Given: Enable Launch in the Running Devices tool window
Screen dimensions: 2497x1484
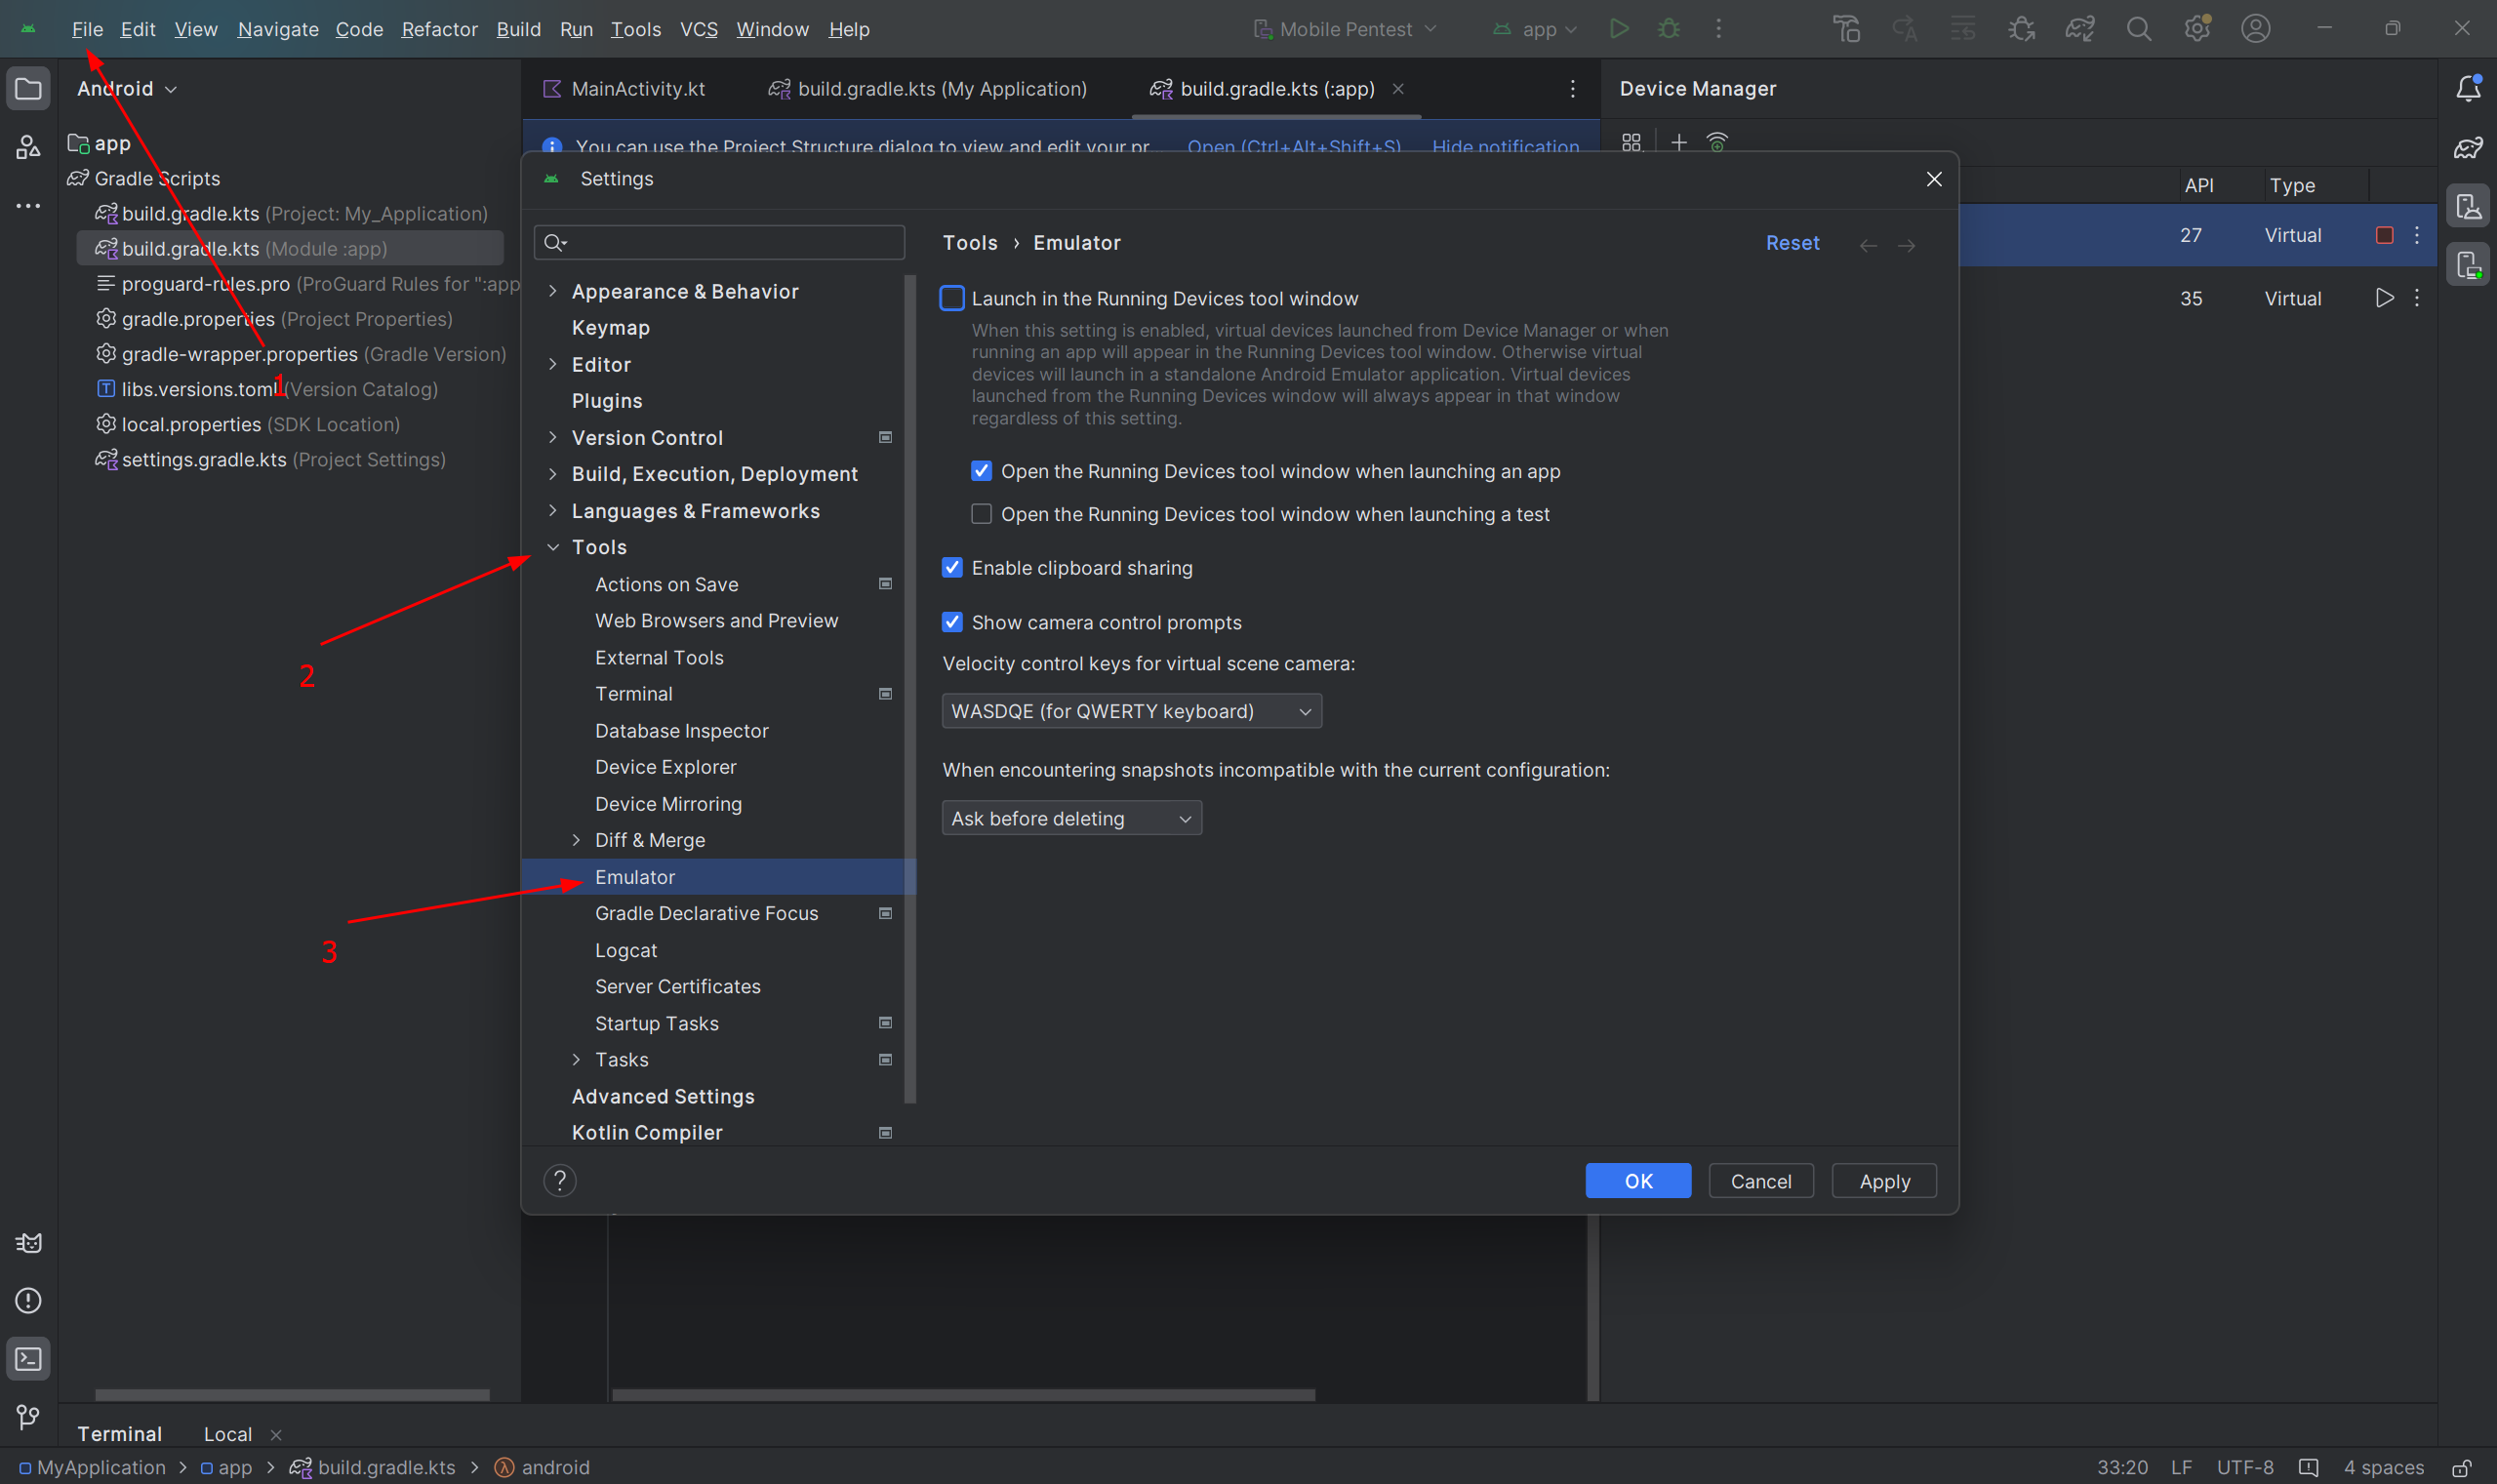Looking at the screenshot, I should (952, 298).
